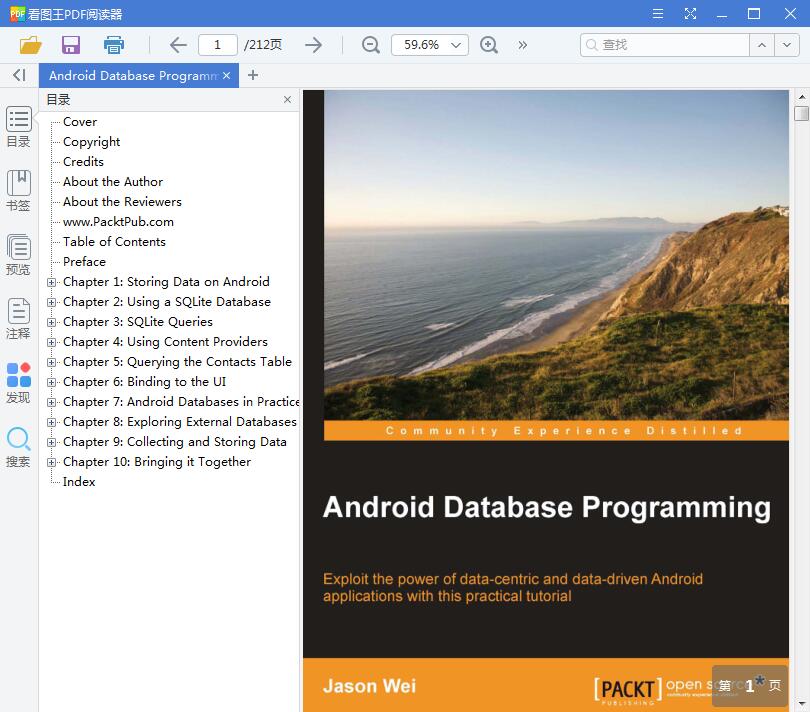Image resolution: width=810 pixels, height=712 pixels.
Task: Add a new tab with the plus button
Action: pyautogui.click(x=253, y=75)
